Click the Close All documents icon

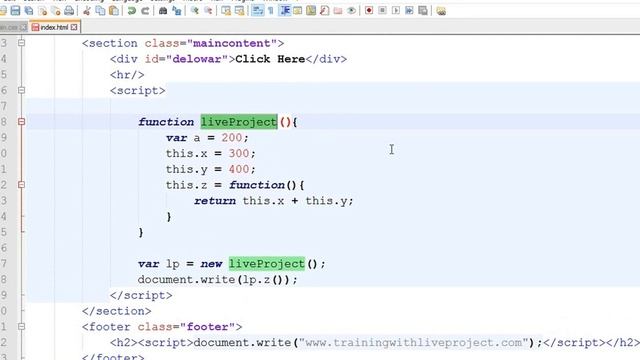point(56,11)
